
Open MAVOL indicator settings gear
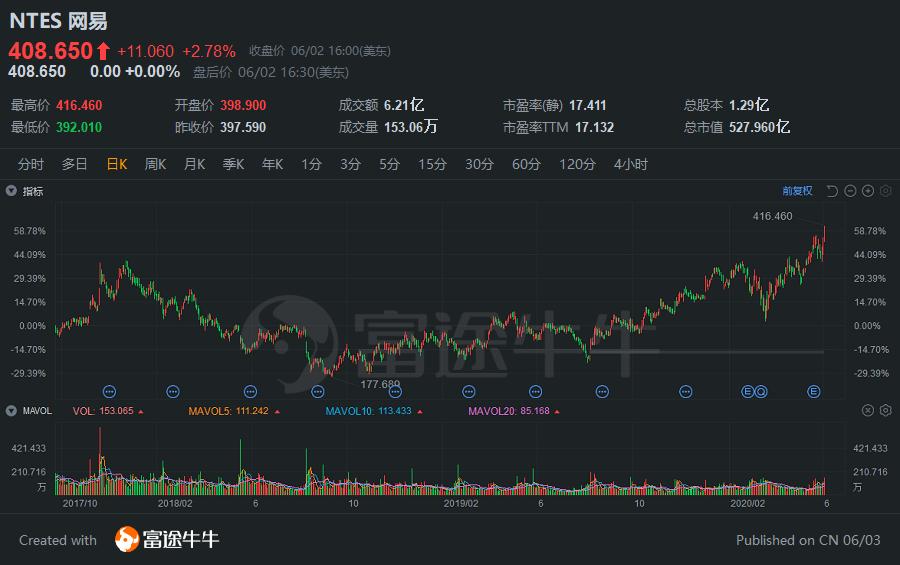(x=886, y=410)
